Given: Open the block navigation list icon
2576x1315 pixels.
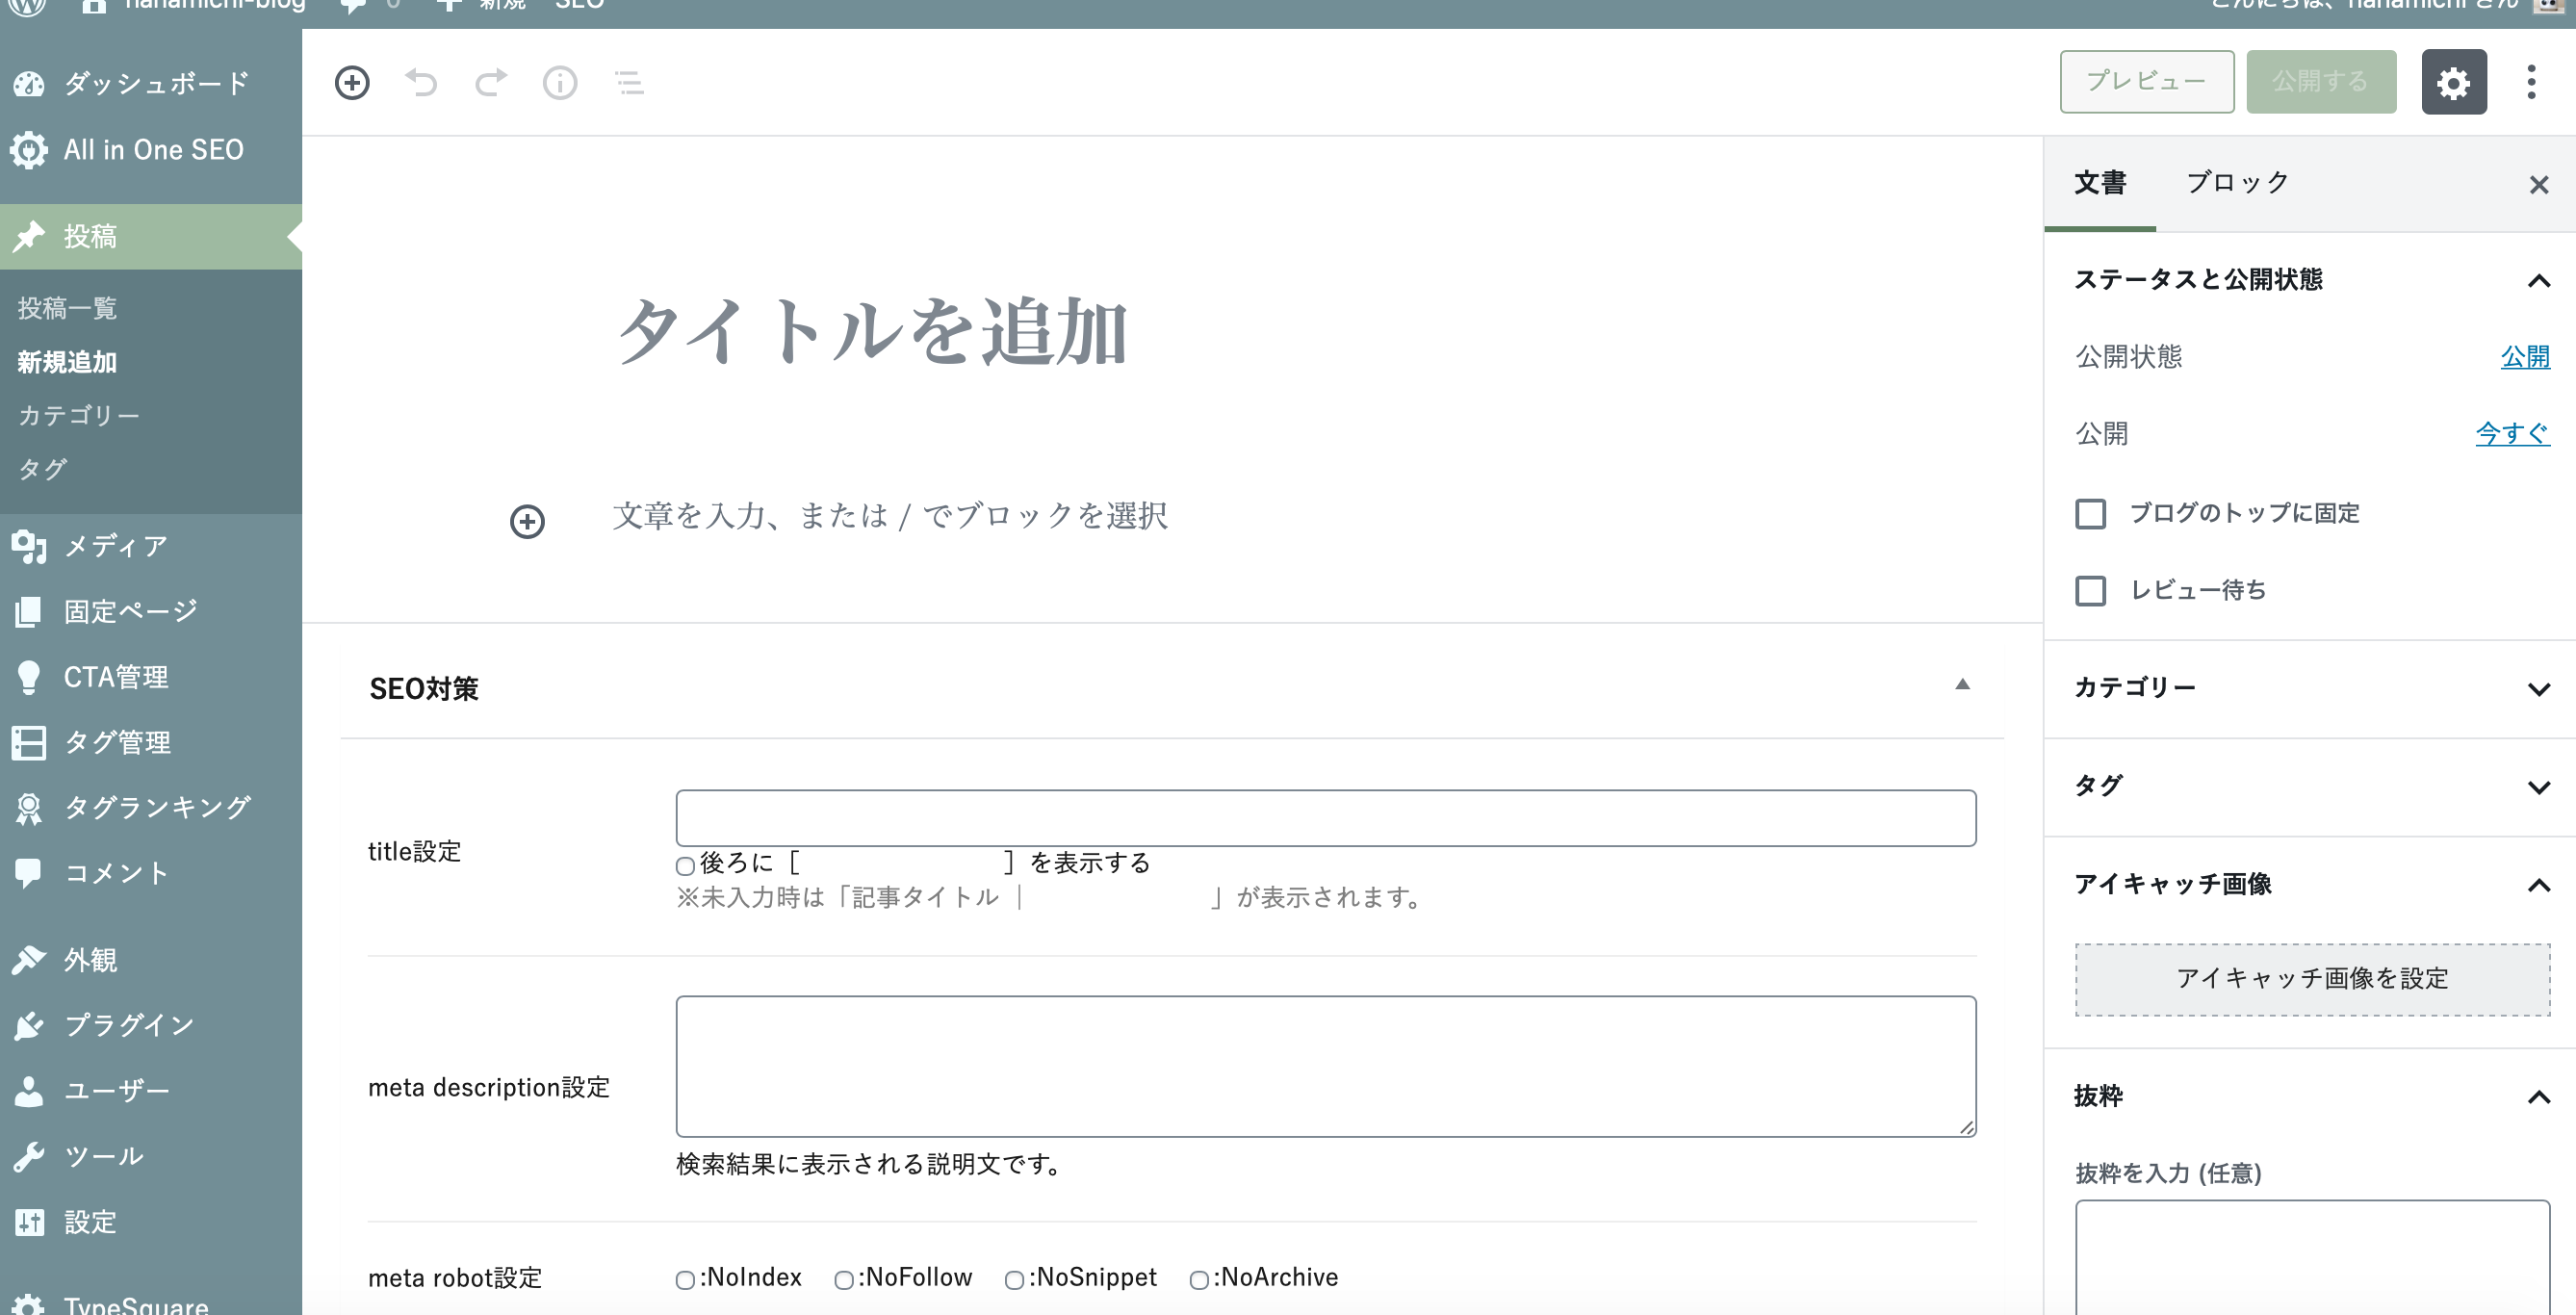Looking at the screenshot, I should click(x=629, y=82).
